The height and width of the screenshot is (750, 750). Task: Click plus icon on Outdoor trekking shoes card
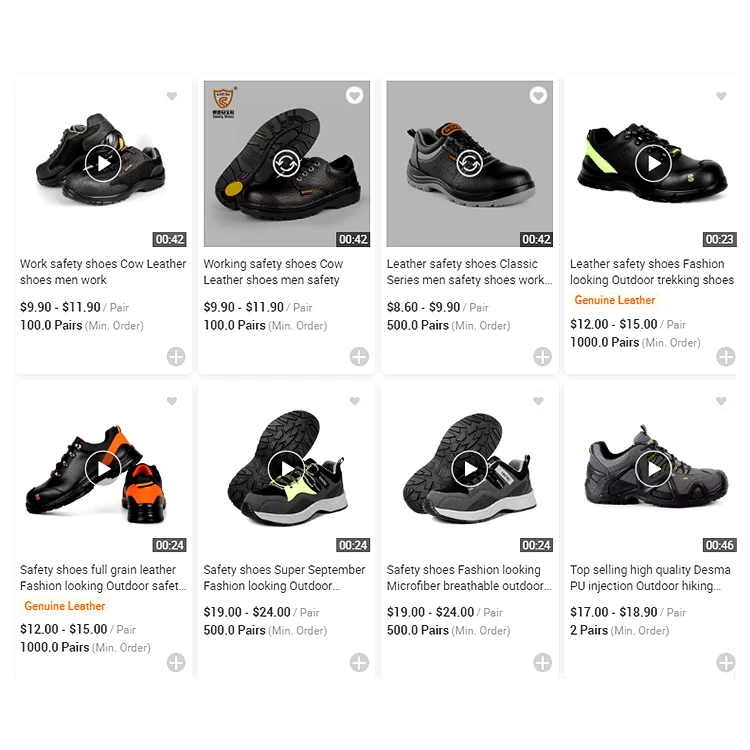point(726,356)
